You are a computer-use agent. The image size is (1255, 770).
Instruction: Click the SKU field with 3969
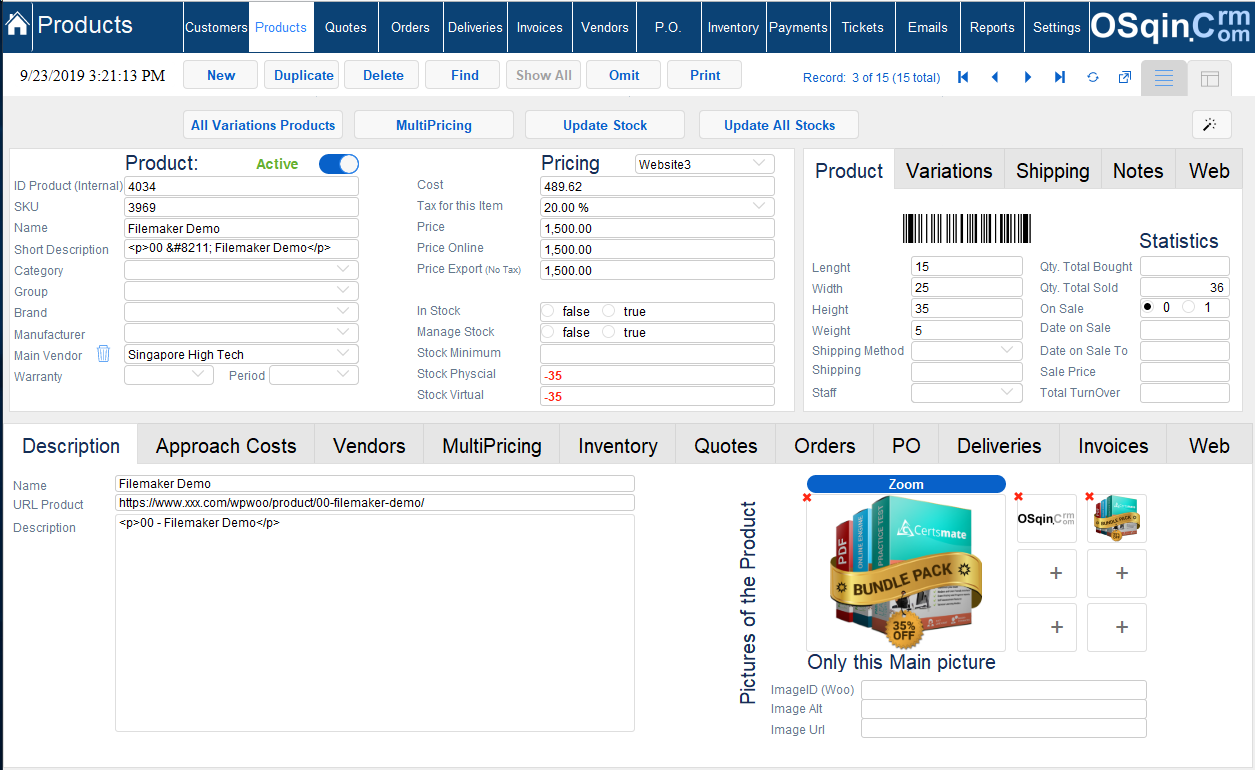(241, 207)
